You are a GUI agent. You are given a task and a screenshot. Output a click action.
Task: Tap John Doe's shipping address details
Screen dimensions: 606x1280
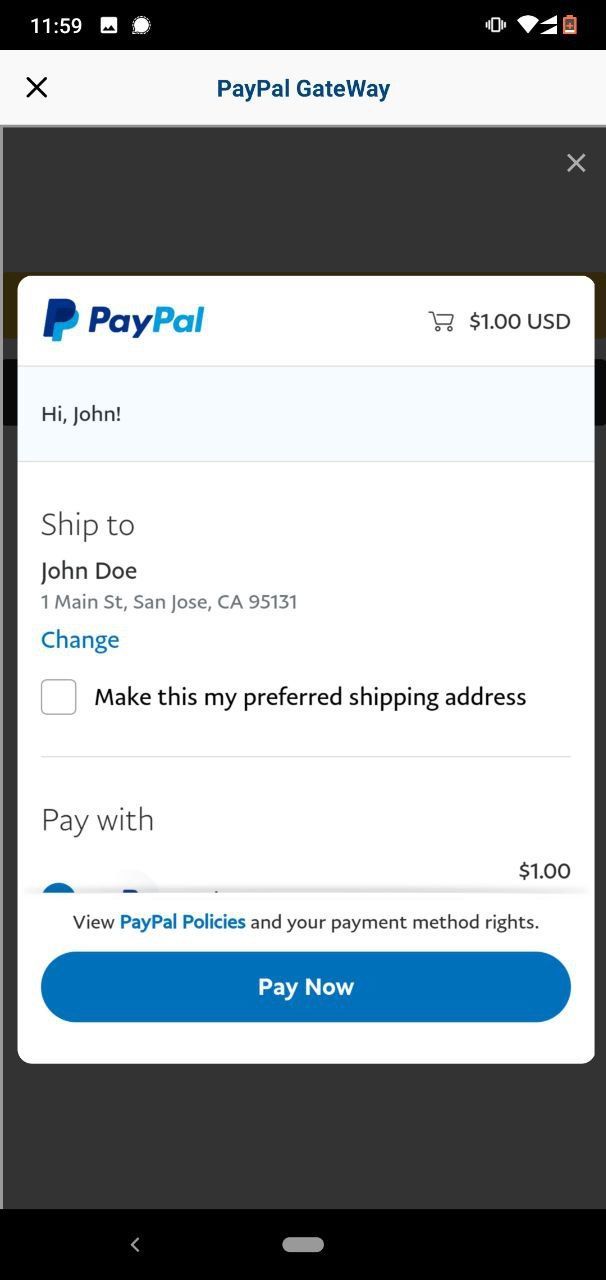pos(168,601)
